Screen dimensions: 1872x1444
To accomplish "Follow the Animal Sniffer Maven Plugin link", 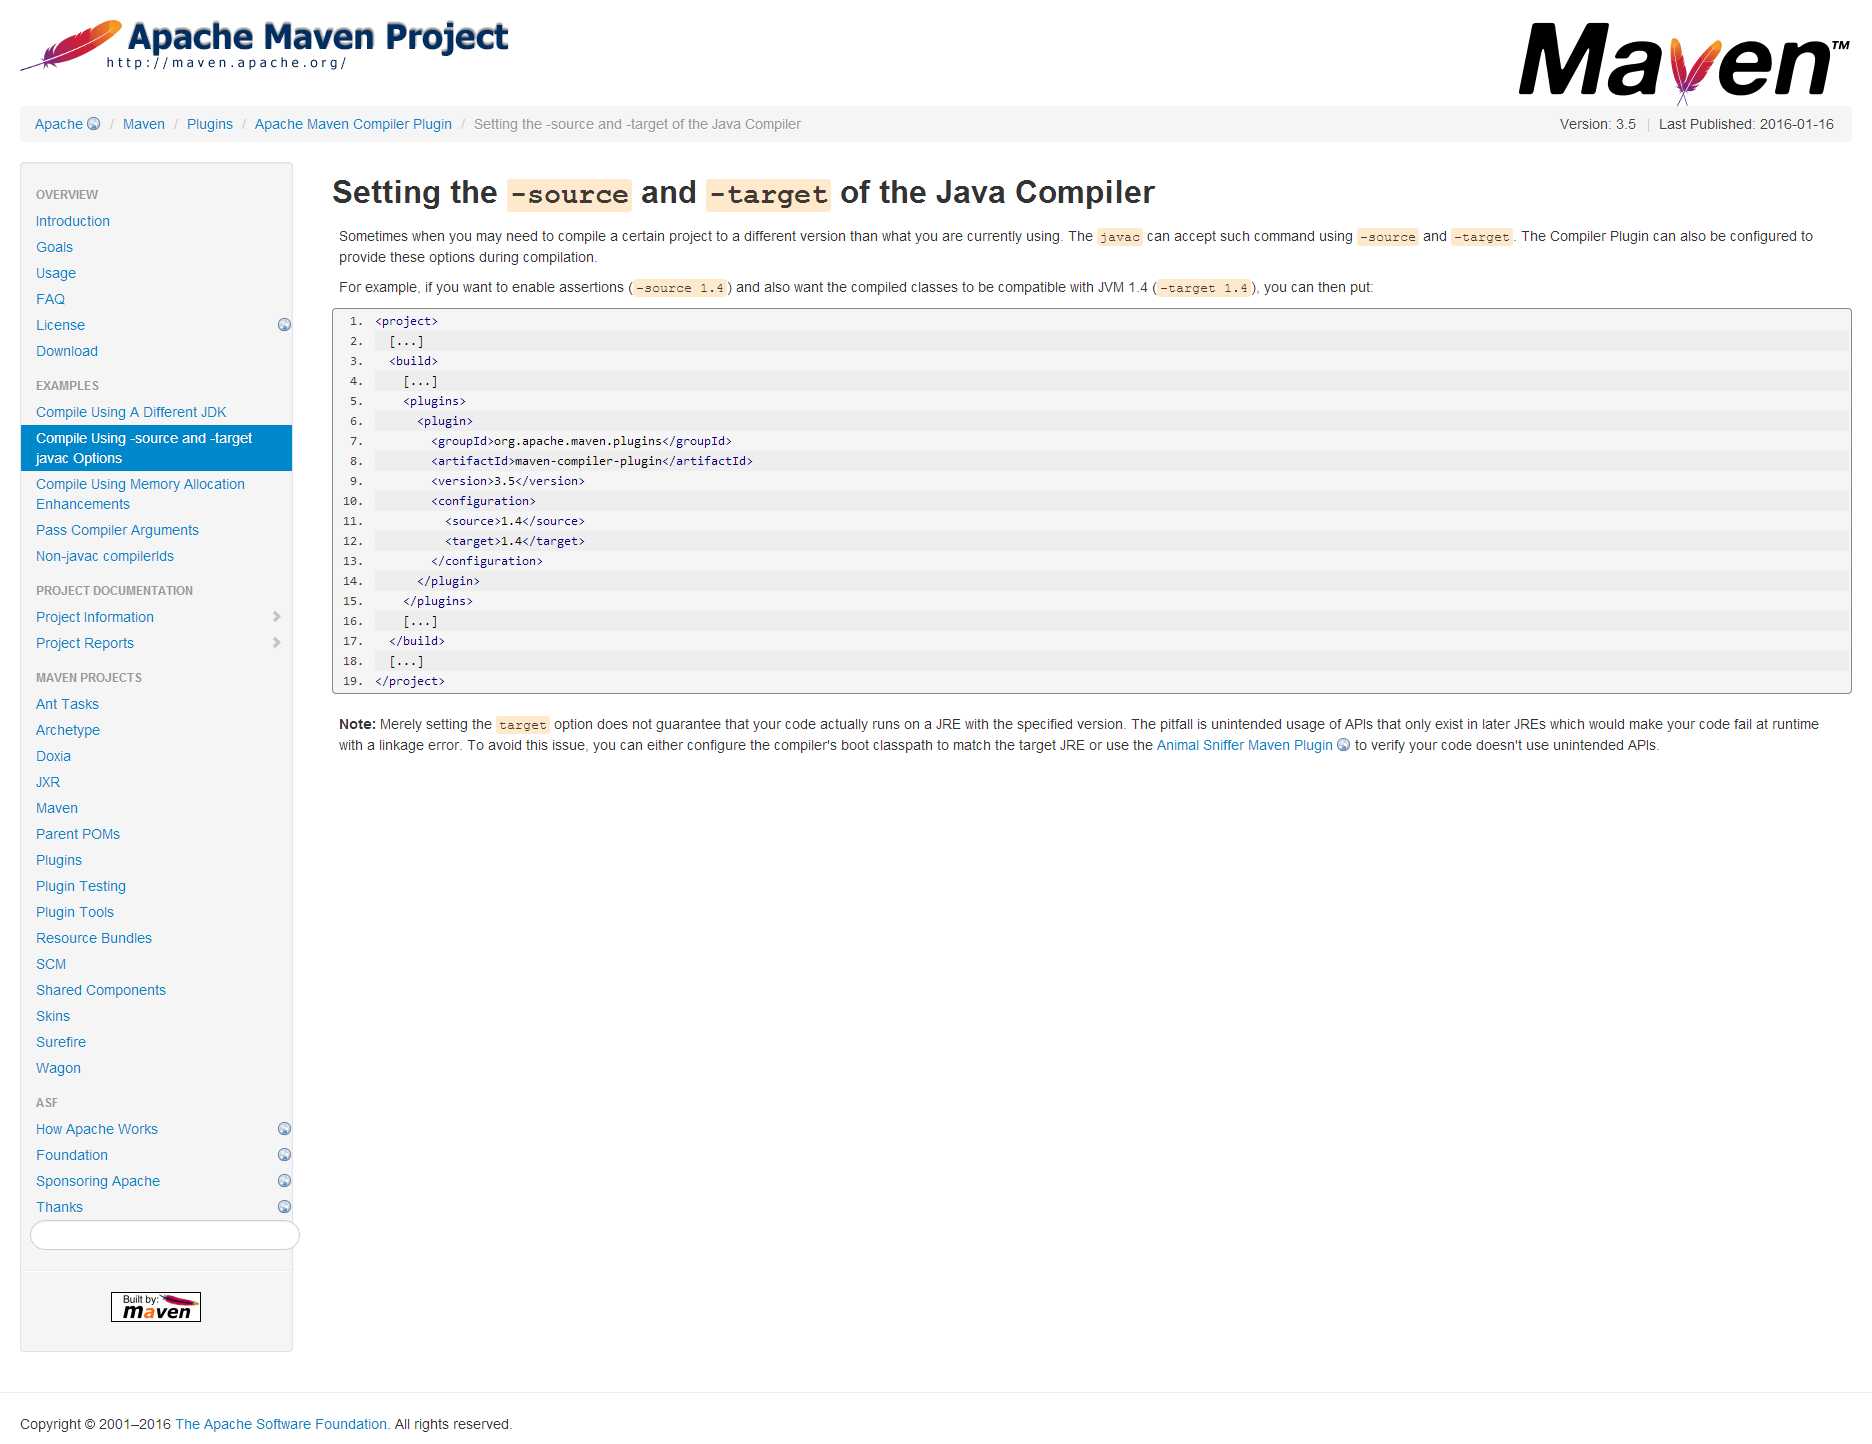I will [x=1245, y=745].
